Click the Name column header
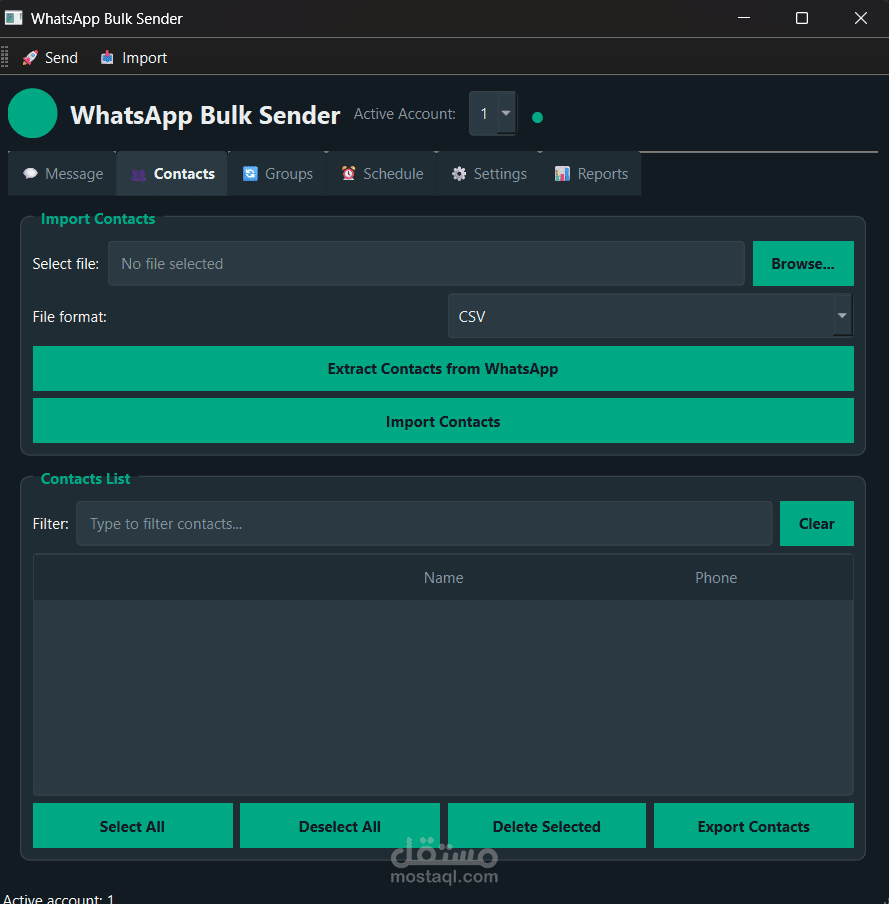The image size is (889, 904). [443, 578]
